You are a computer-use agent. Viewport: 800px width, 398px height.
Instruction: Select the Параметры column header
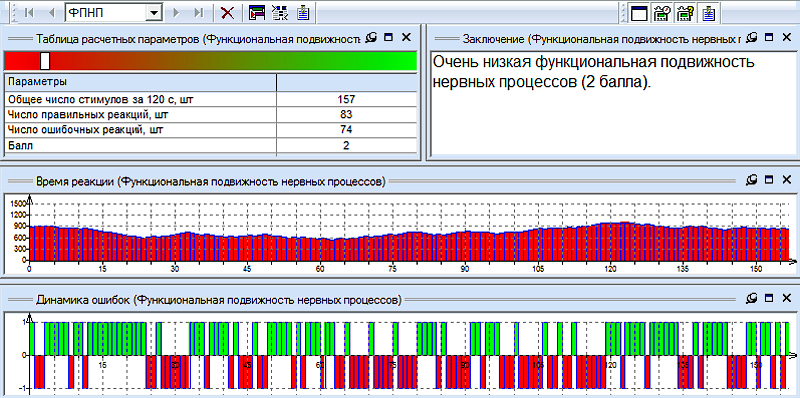coord(140,82)
